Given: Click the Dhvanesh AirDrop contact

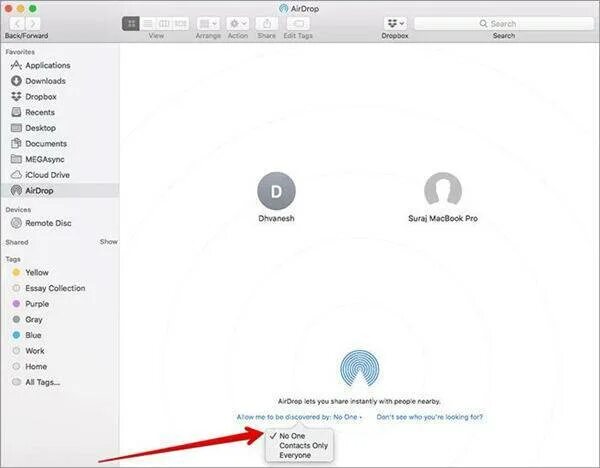Looking at the screenshot, I should 276,197.
